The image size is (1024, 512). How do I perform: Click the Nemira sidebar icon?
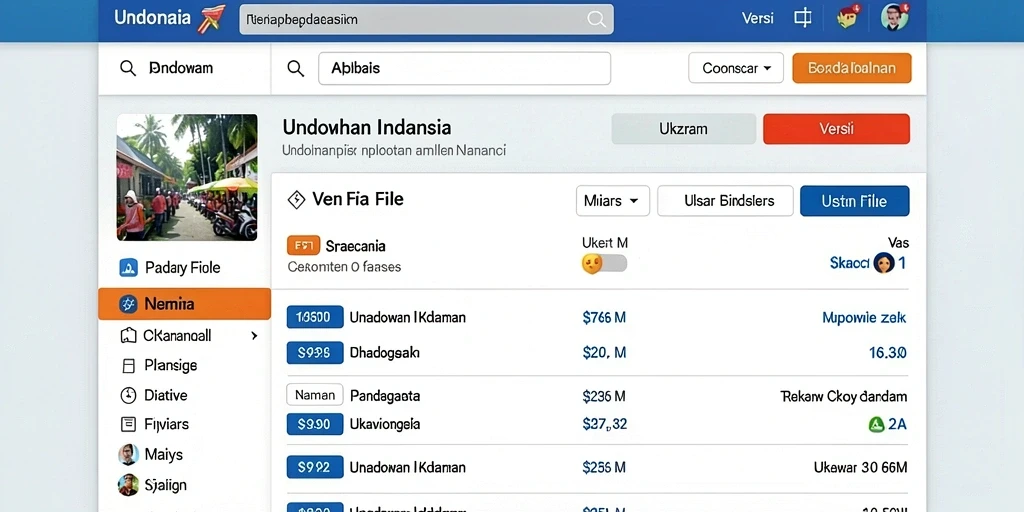[x=128, y=304]
